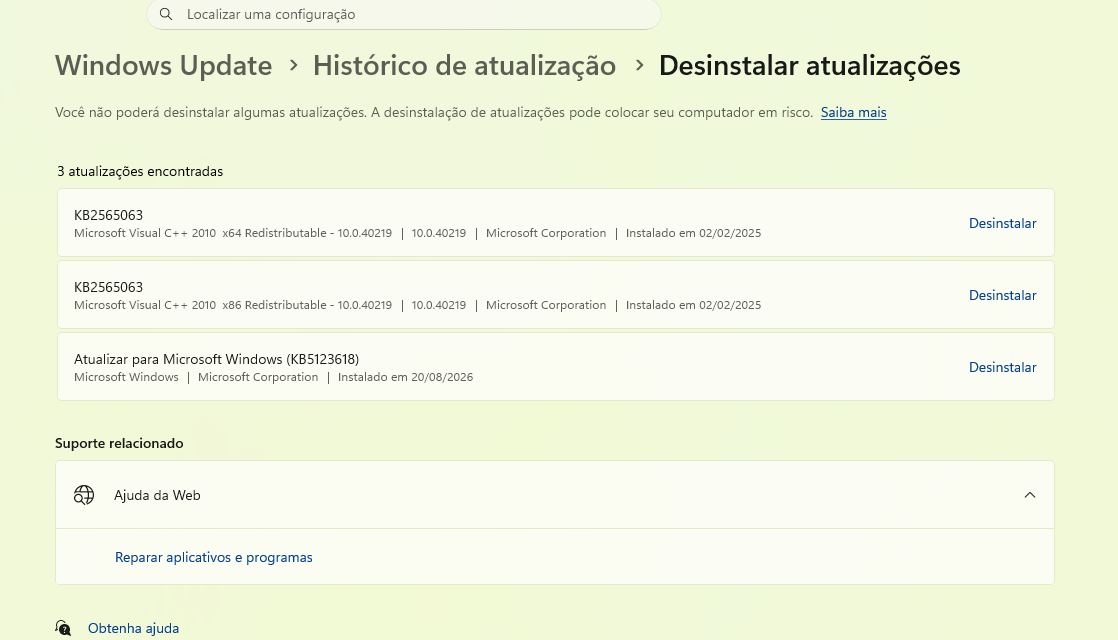Collapse the Ajuda da Web section
Screen dimensions: 1118x640
click(1030, 495)
